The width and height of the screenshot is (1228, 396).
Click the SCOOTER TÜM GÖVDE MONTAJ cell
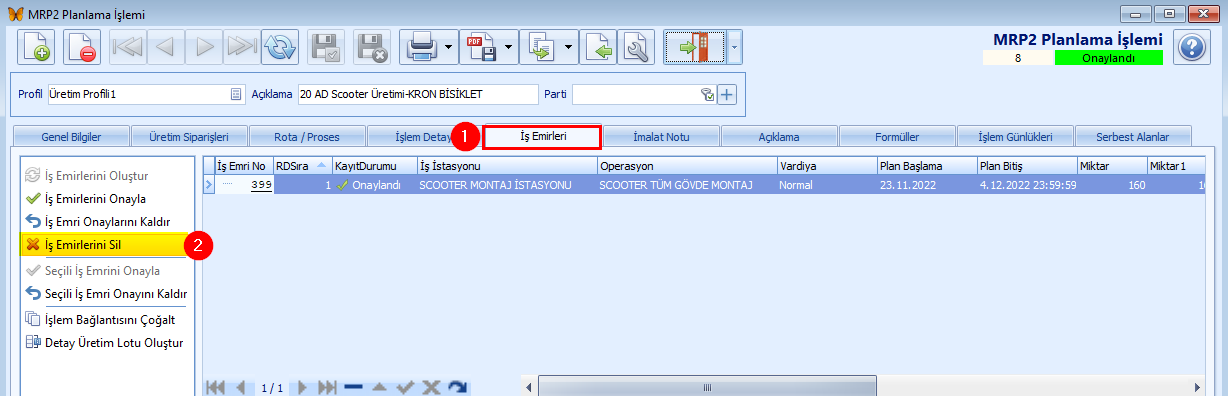point(686,184)
